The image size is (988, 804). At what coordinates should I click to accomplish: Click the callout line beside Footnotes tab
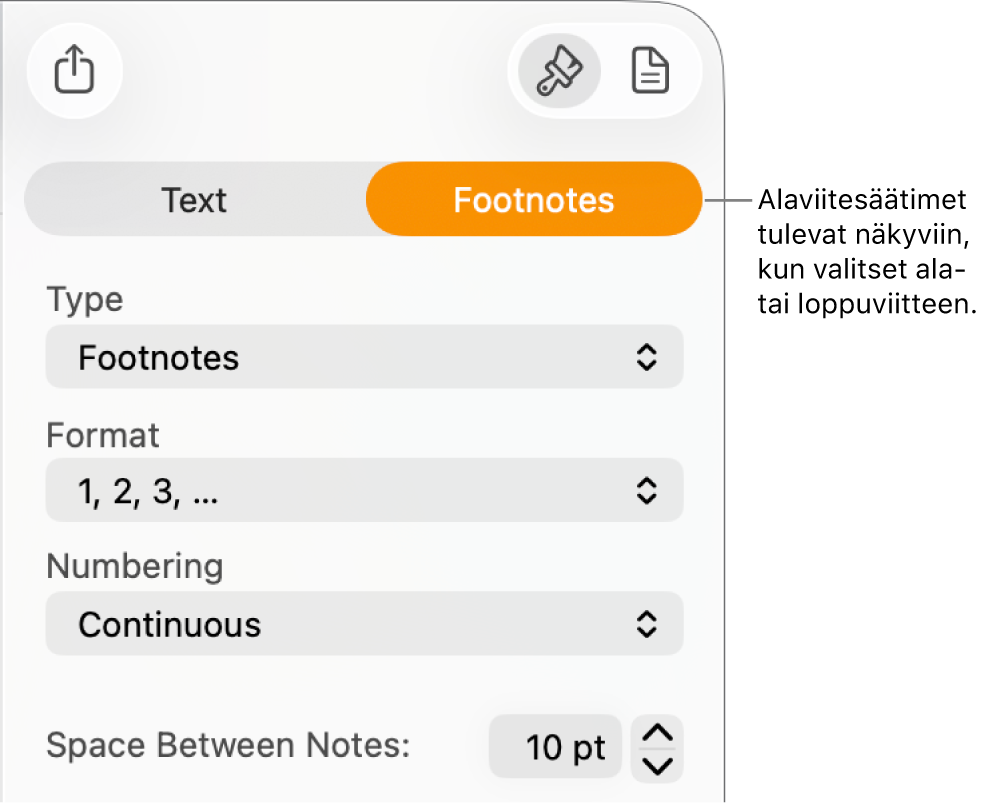pyautogui.click(x=728, y=200)
